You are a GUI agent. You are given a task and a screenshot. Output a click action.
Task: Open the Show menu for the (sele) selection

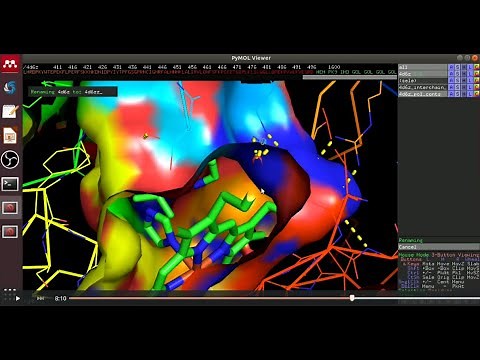[457, 80]
